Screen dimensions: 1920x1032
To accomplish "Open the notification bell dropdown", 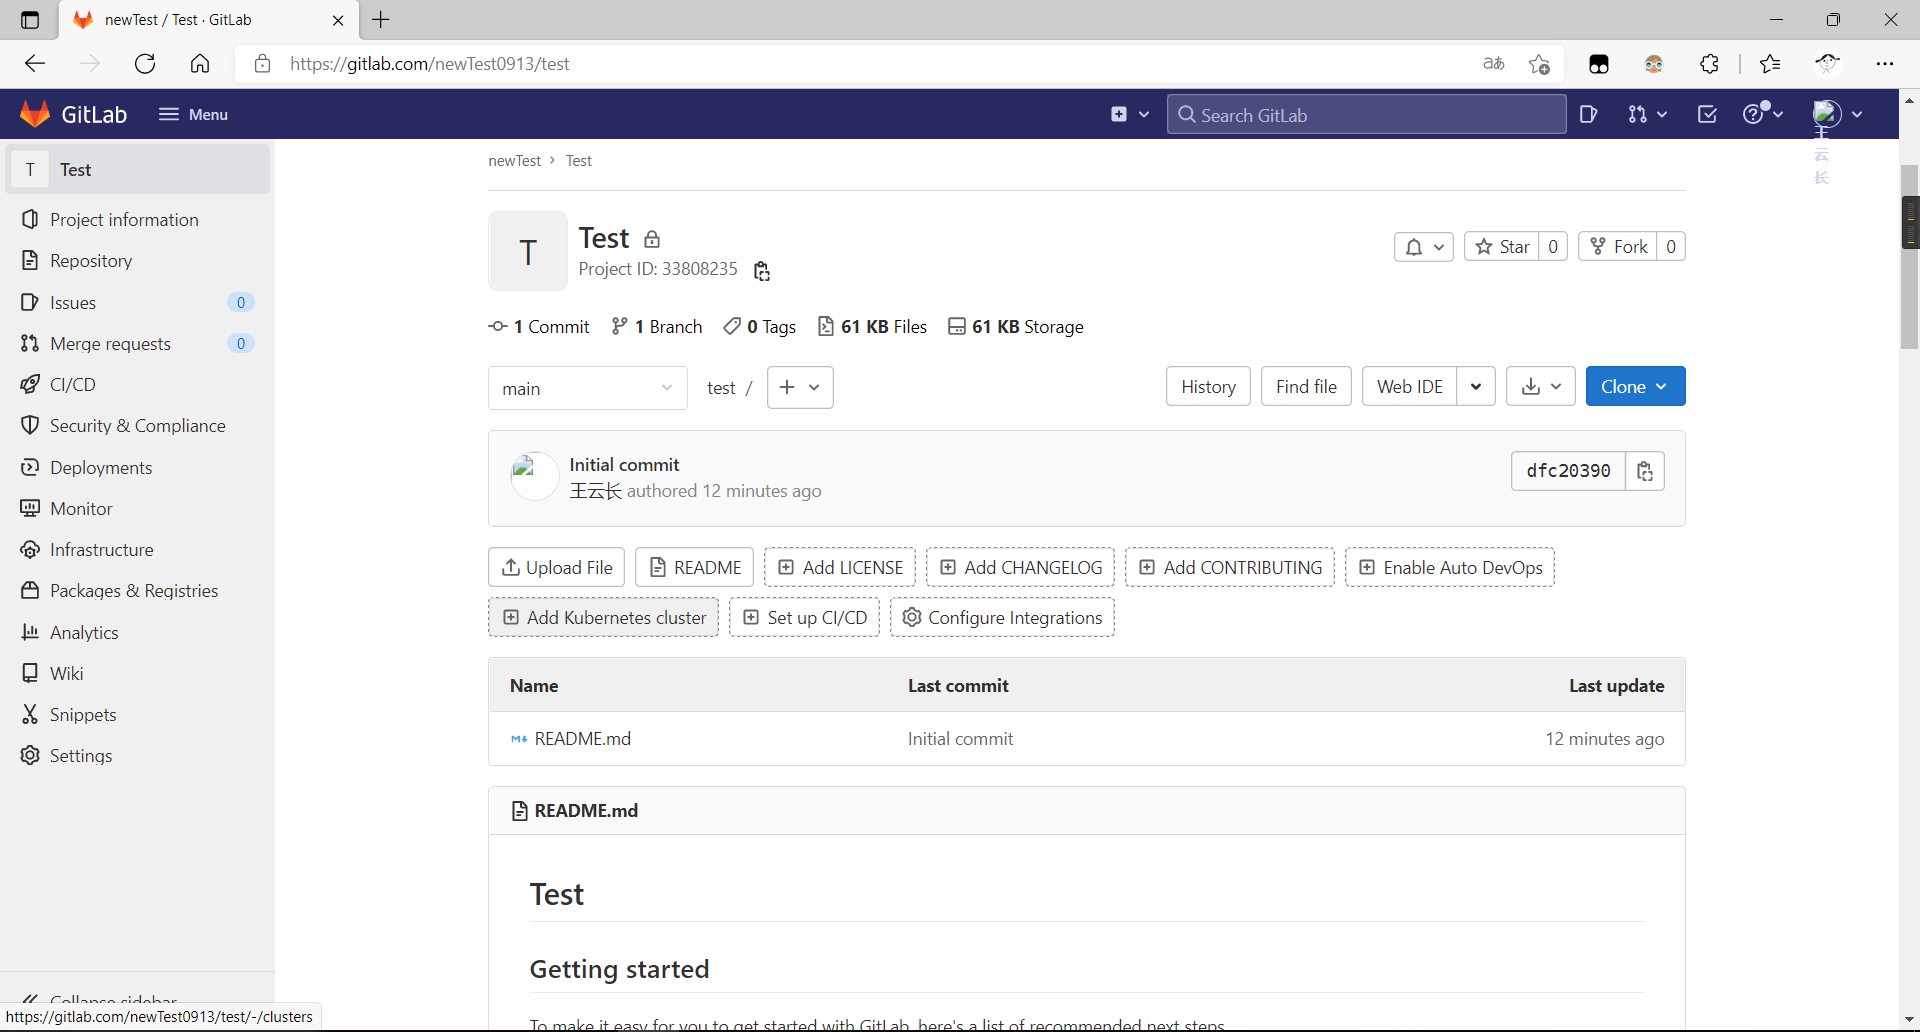I will point(1424,247).
